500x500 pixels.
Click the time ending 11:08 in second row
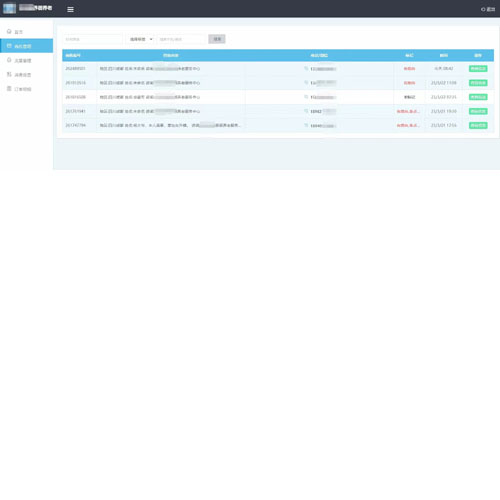(444, 83)
